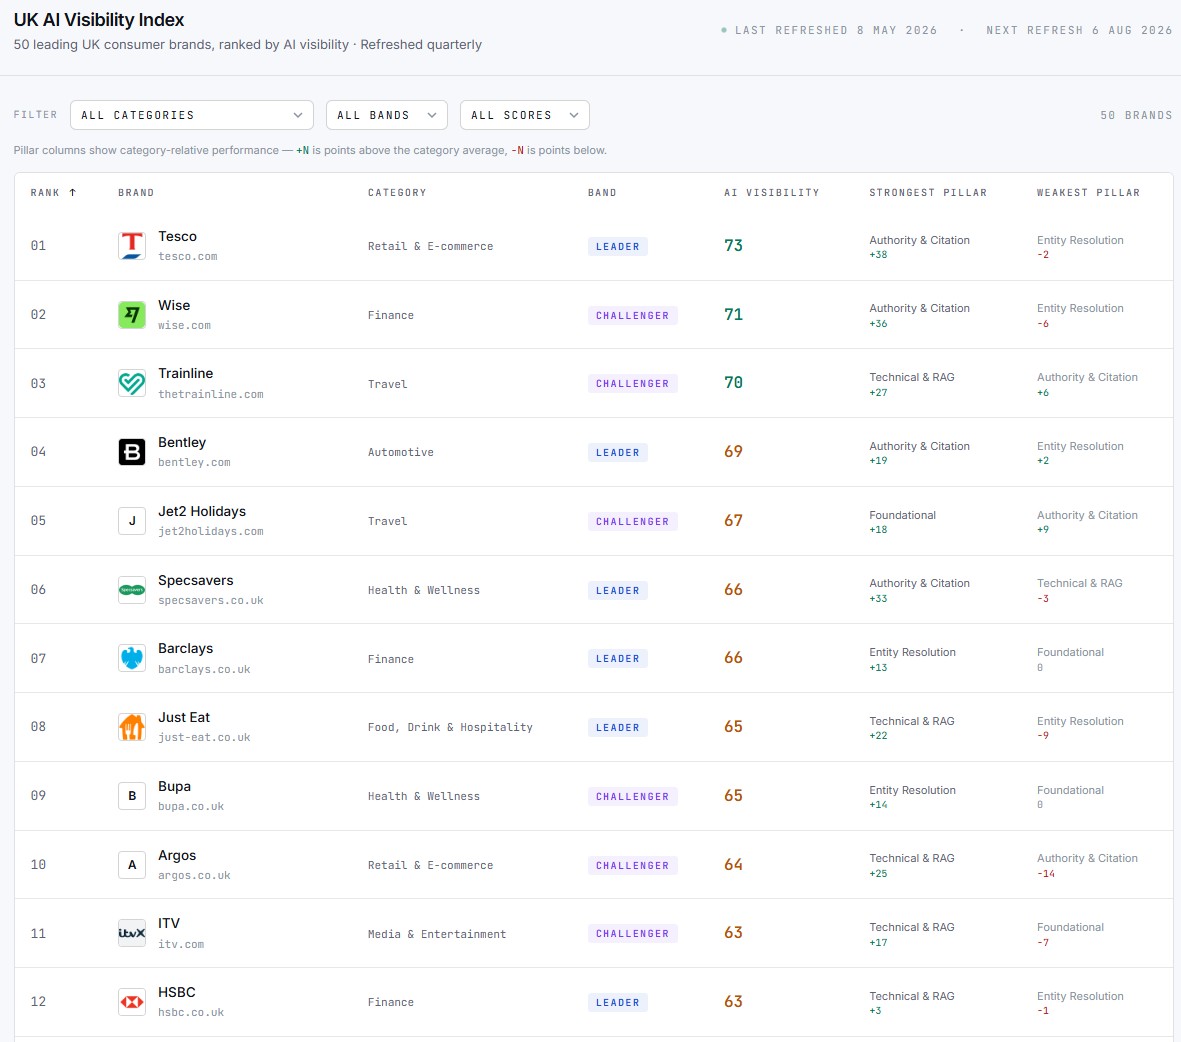Viewport: 1181px width, 1042px height.
Task: Sort table by Band column header
Action: click(x=603, y=193)
